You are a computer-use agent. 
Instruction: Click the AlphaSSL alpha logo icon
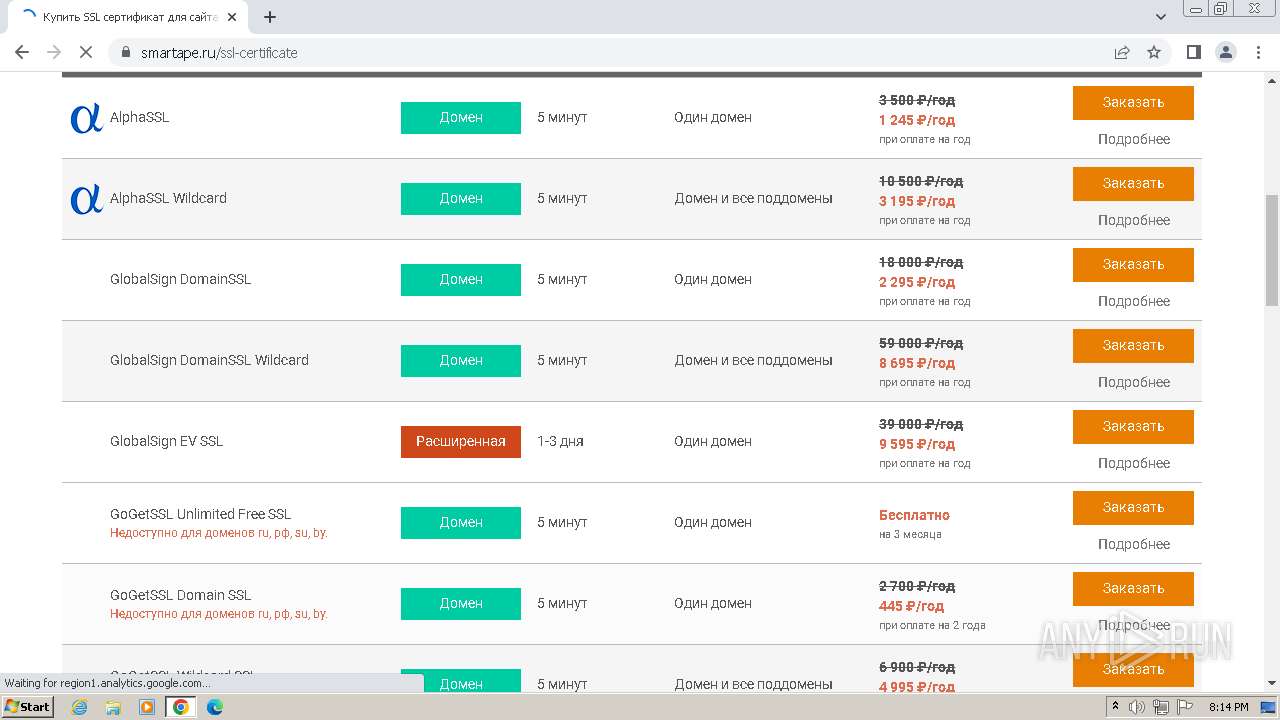86,118
